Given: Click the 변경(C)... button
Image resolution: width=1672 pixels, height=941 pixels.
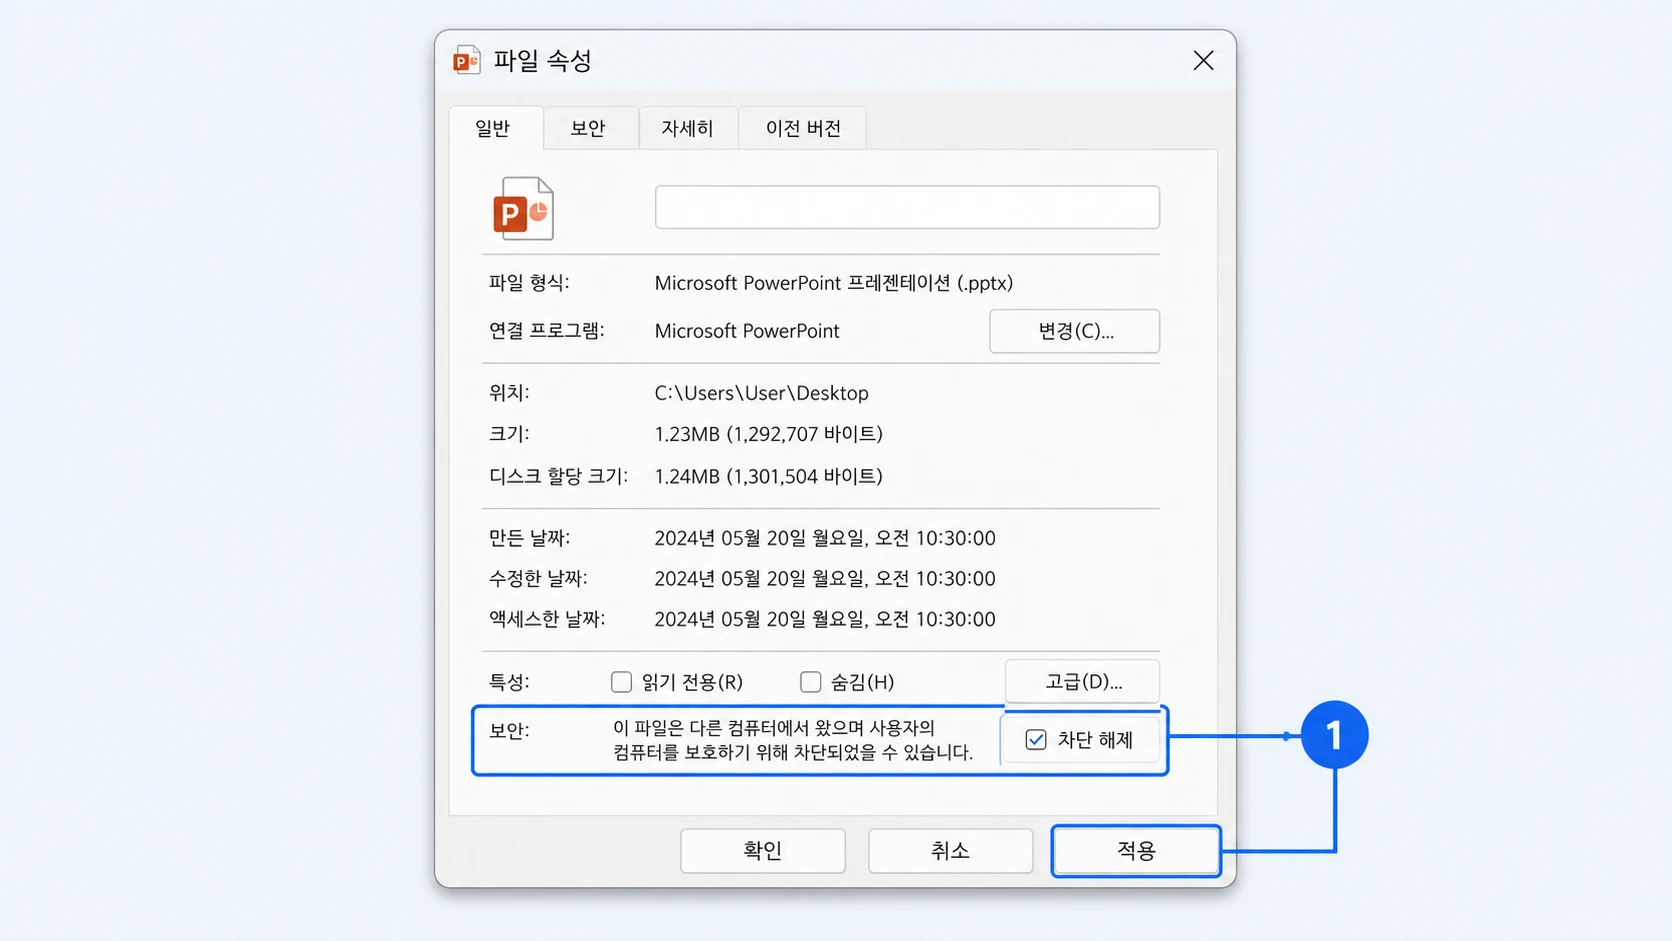Looking at the screenshot, I should click(1075, 331).
